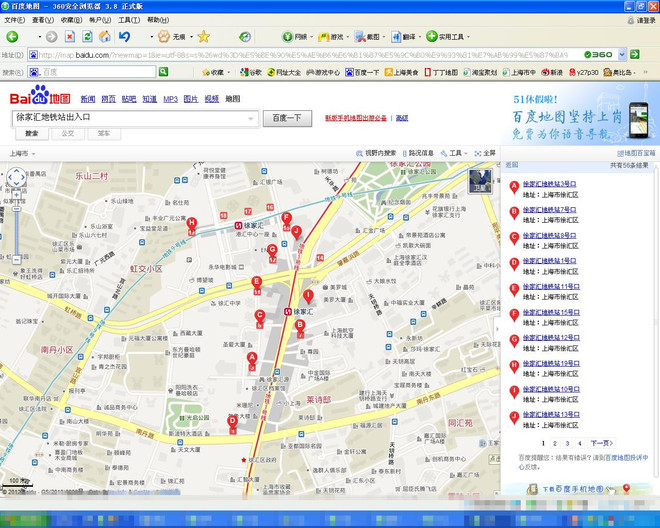The image size is (660, 528).
Task: Open result 徐家汇地铁站11号口
Action: (551, 286)
